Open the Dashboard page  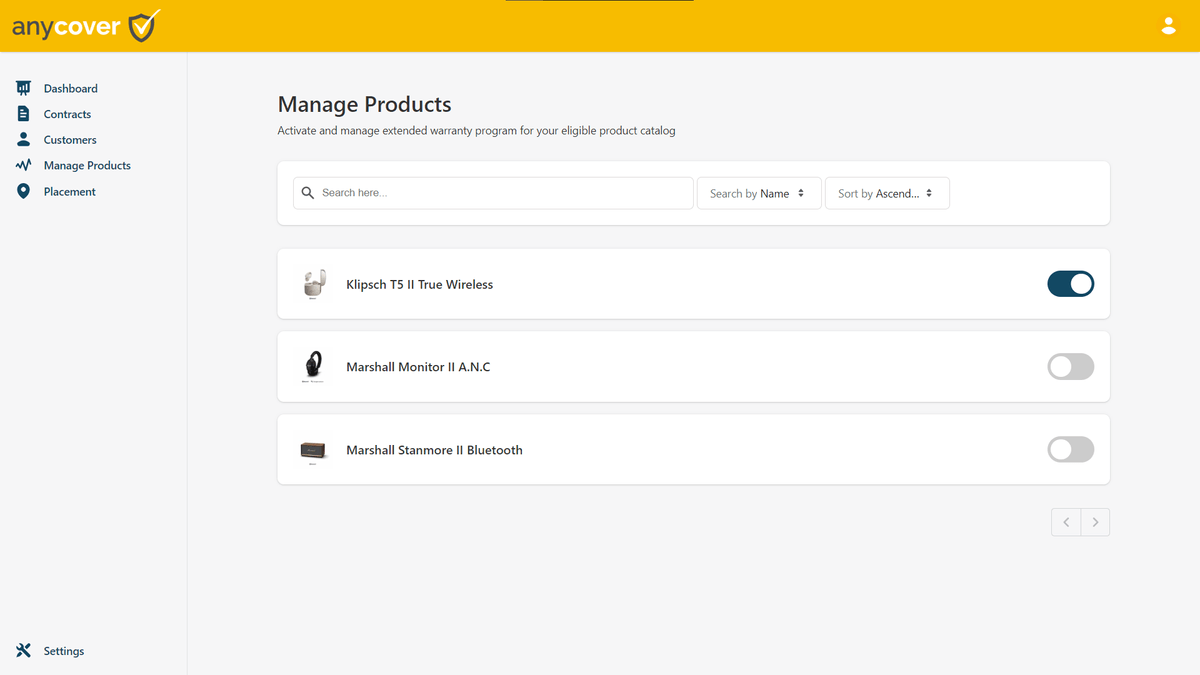click(x=71, y=88)
